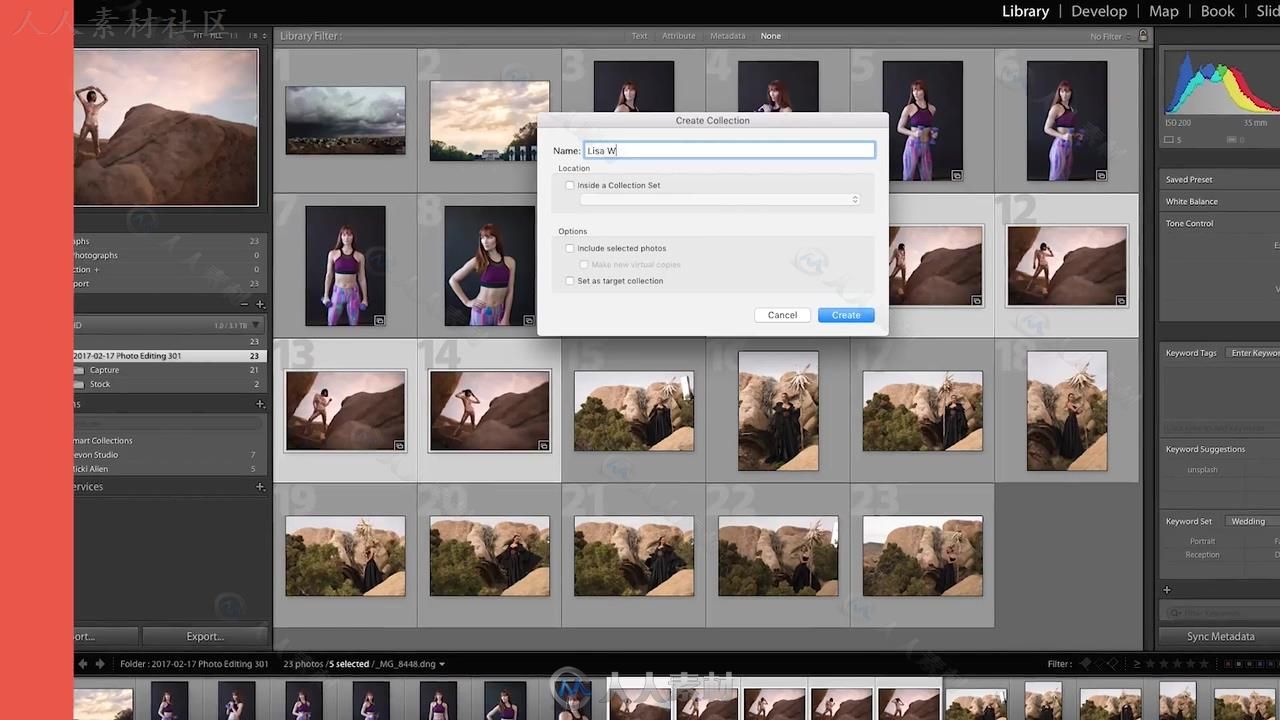Set the filmstrip star rating filter
Image resolution: width=1280 pixels, height=720 pixels.
1178,664
